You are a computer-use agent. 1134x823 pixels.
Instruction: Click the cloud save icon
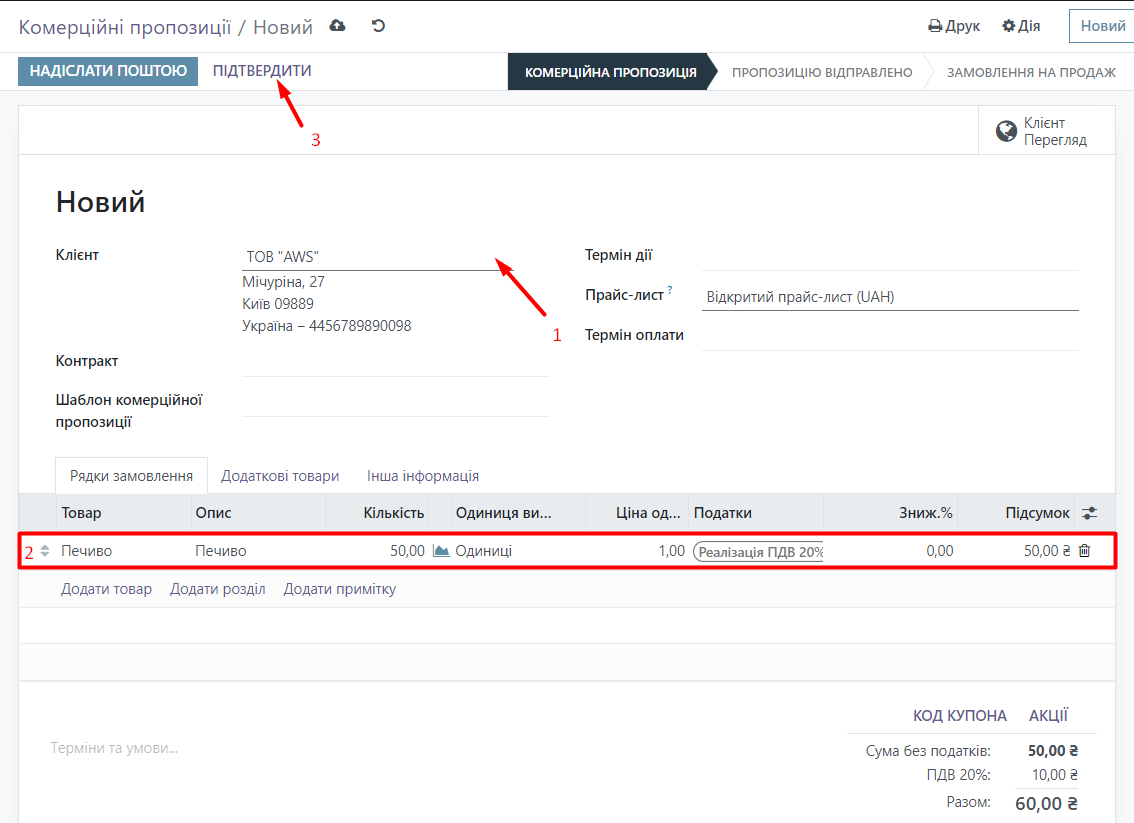[338, 26]
